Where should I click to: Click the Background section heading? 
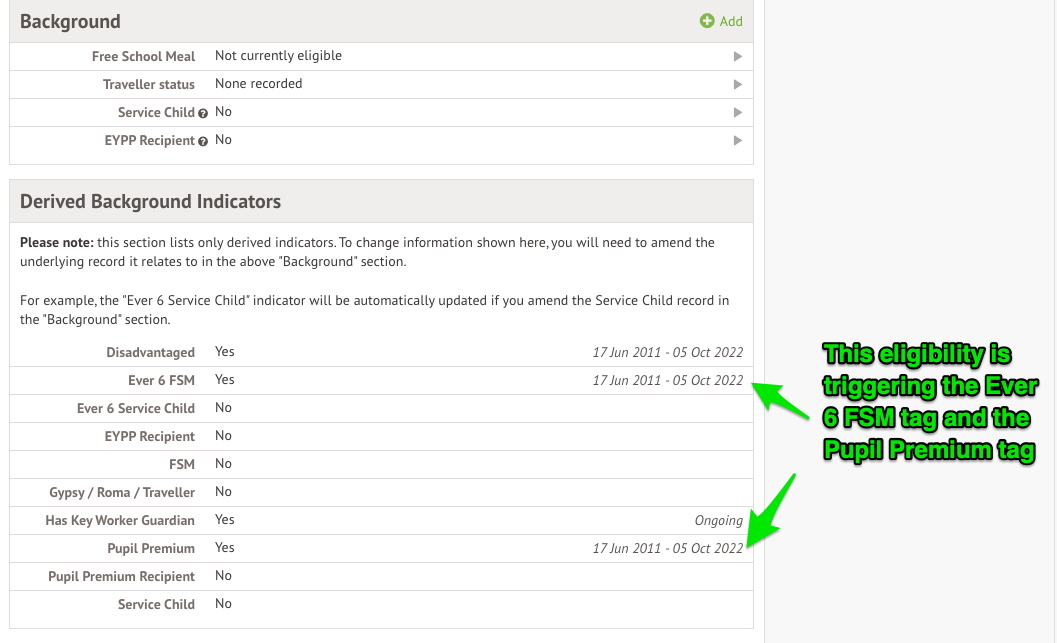click(70, 21)
